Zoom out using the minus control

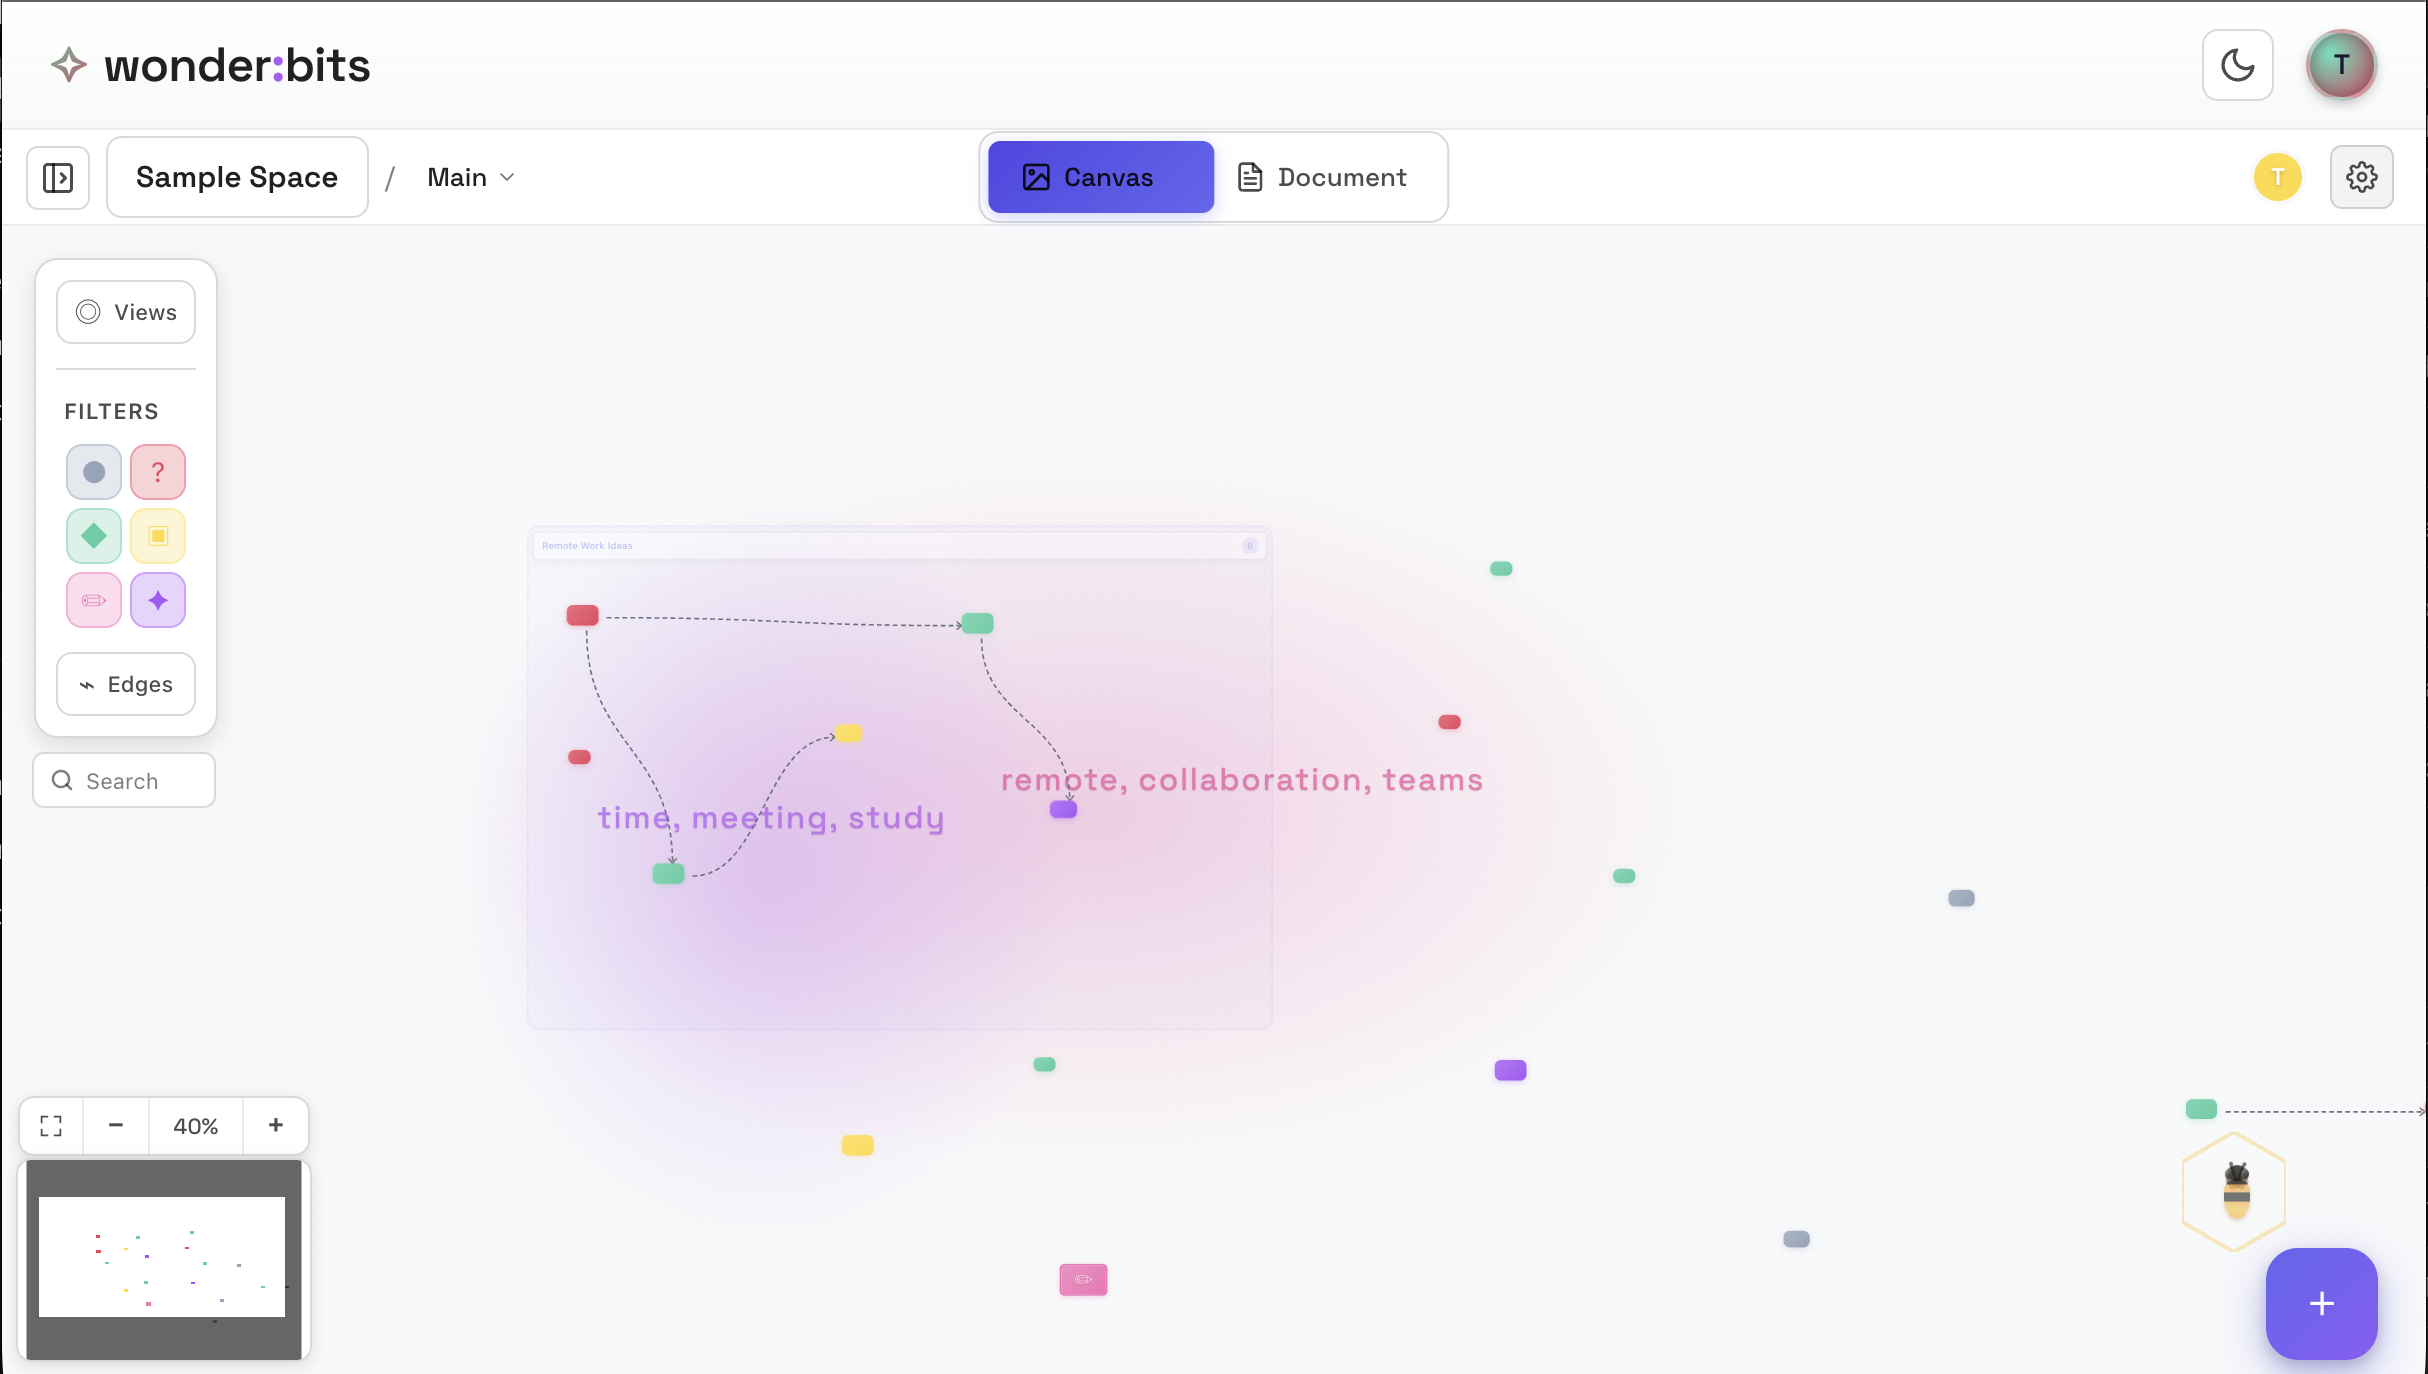[x=116, y=1125]
